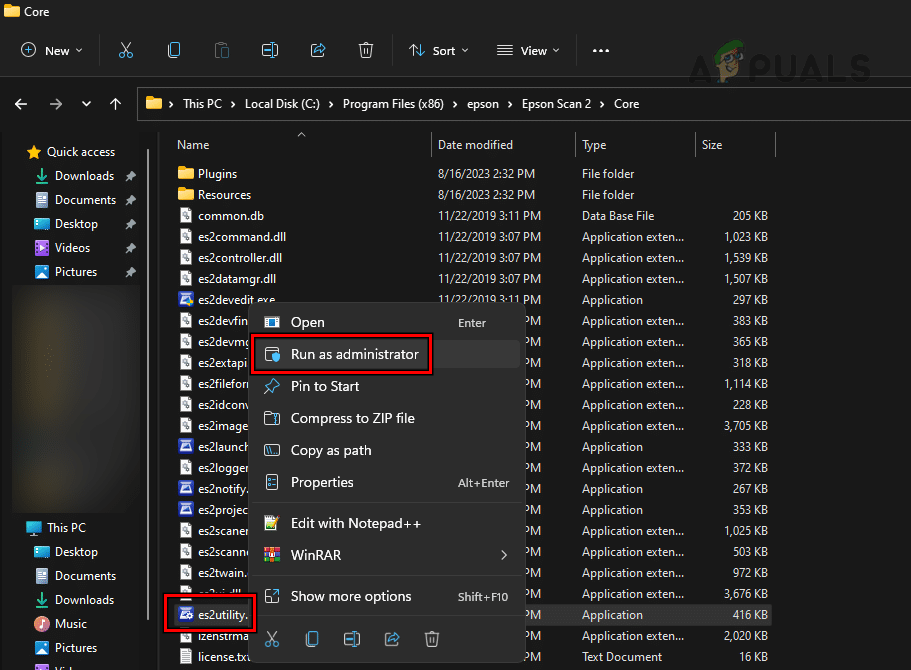Click the Back arrow navigation button
911x670 pixels.
[22, 104]
